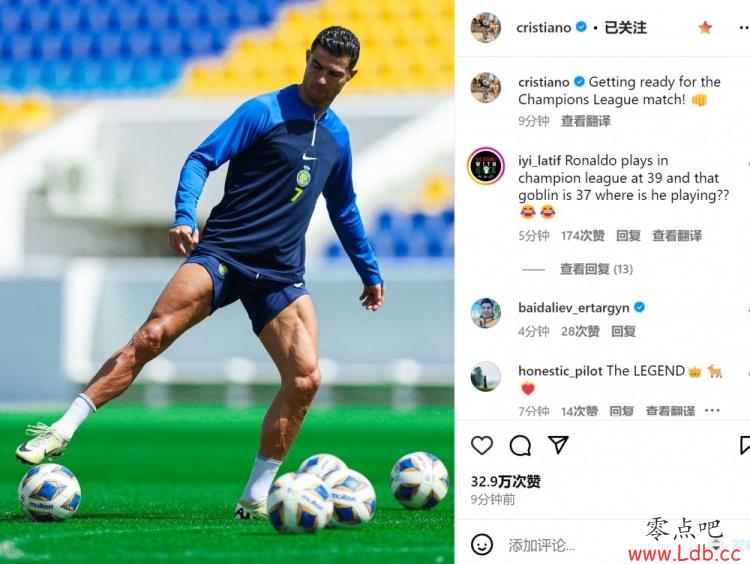750x564 pixels.
Task: View 174次赞 likes on iyi_latif's comment
Action: tap(583, 236)
